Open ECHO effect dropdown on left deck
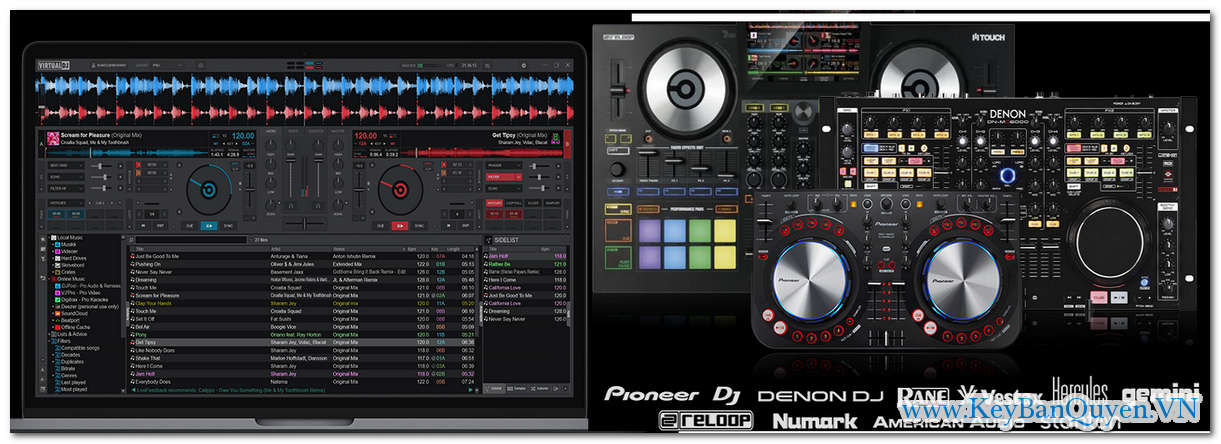 click(x=66, y=177)
